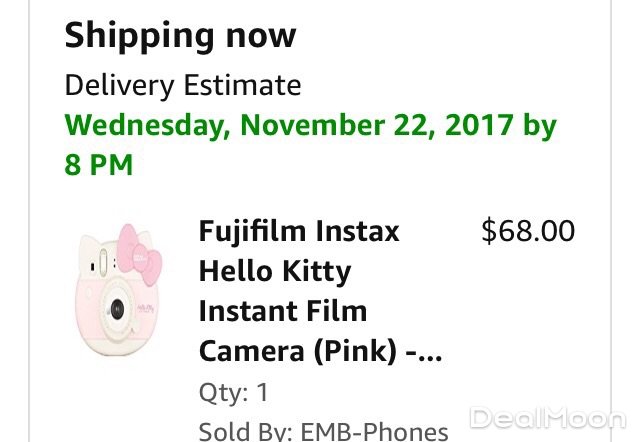Click the "Delivery Estimate" label

pos(183,86)
